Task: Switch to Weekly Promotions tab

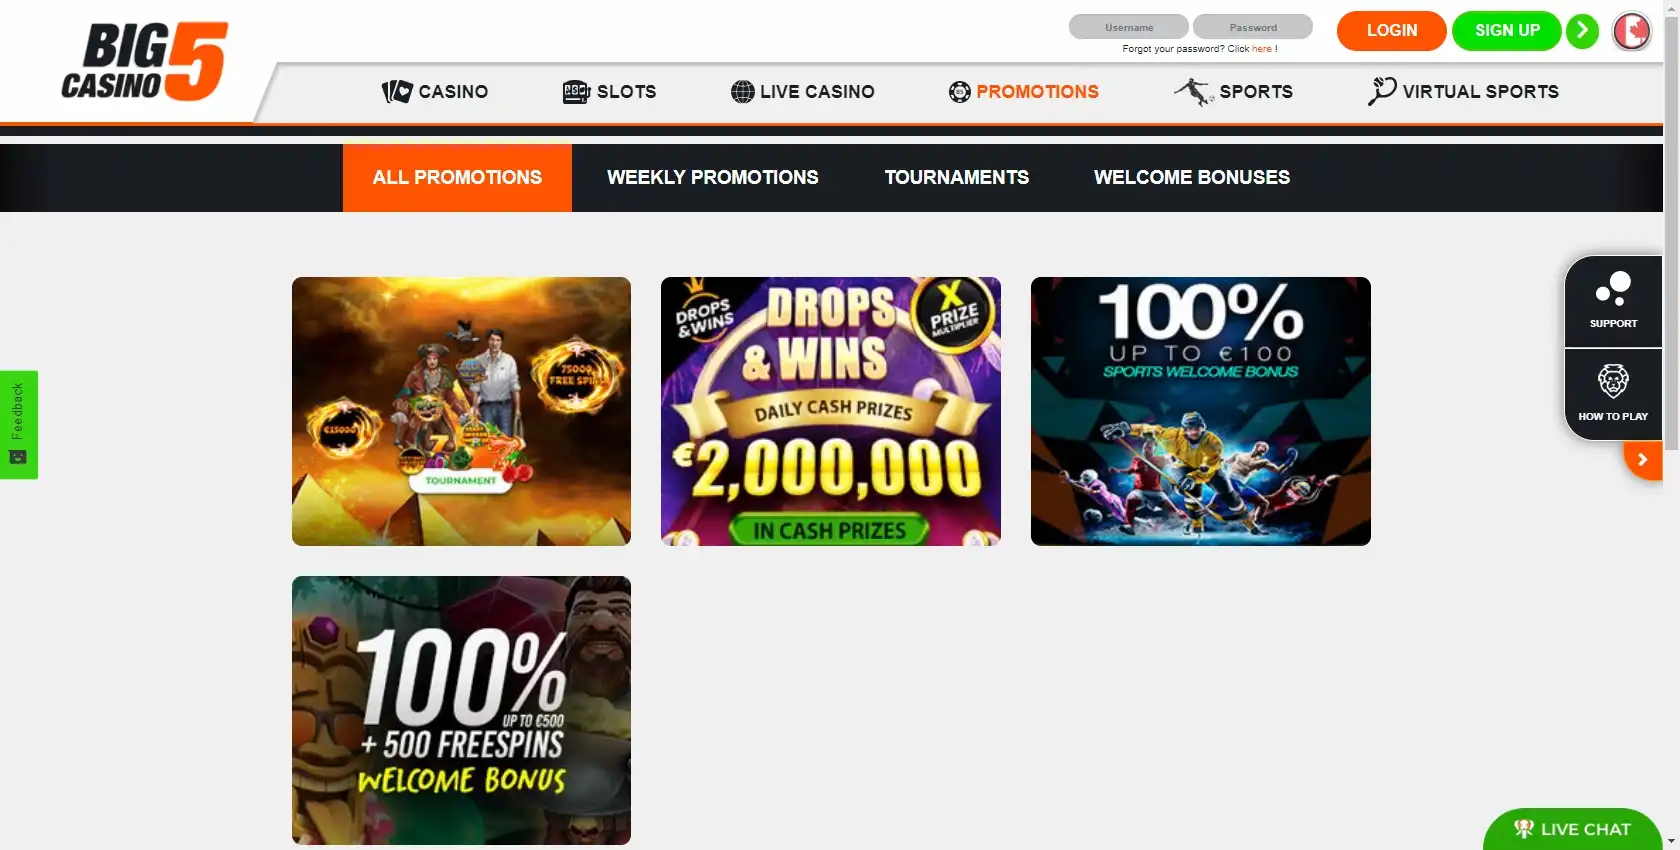Action: tap(712, 177)
